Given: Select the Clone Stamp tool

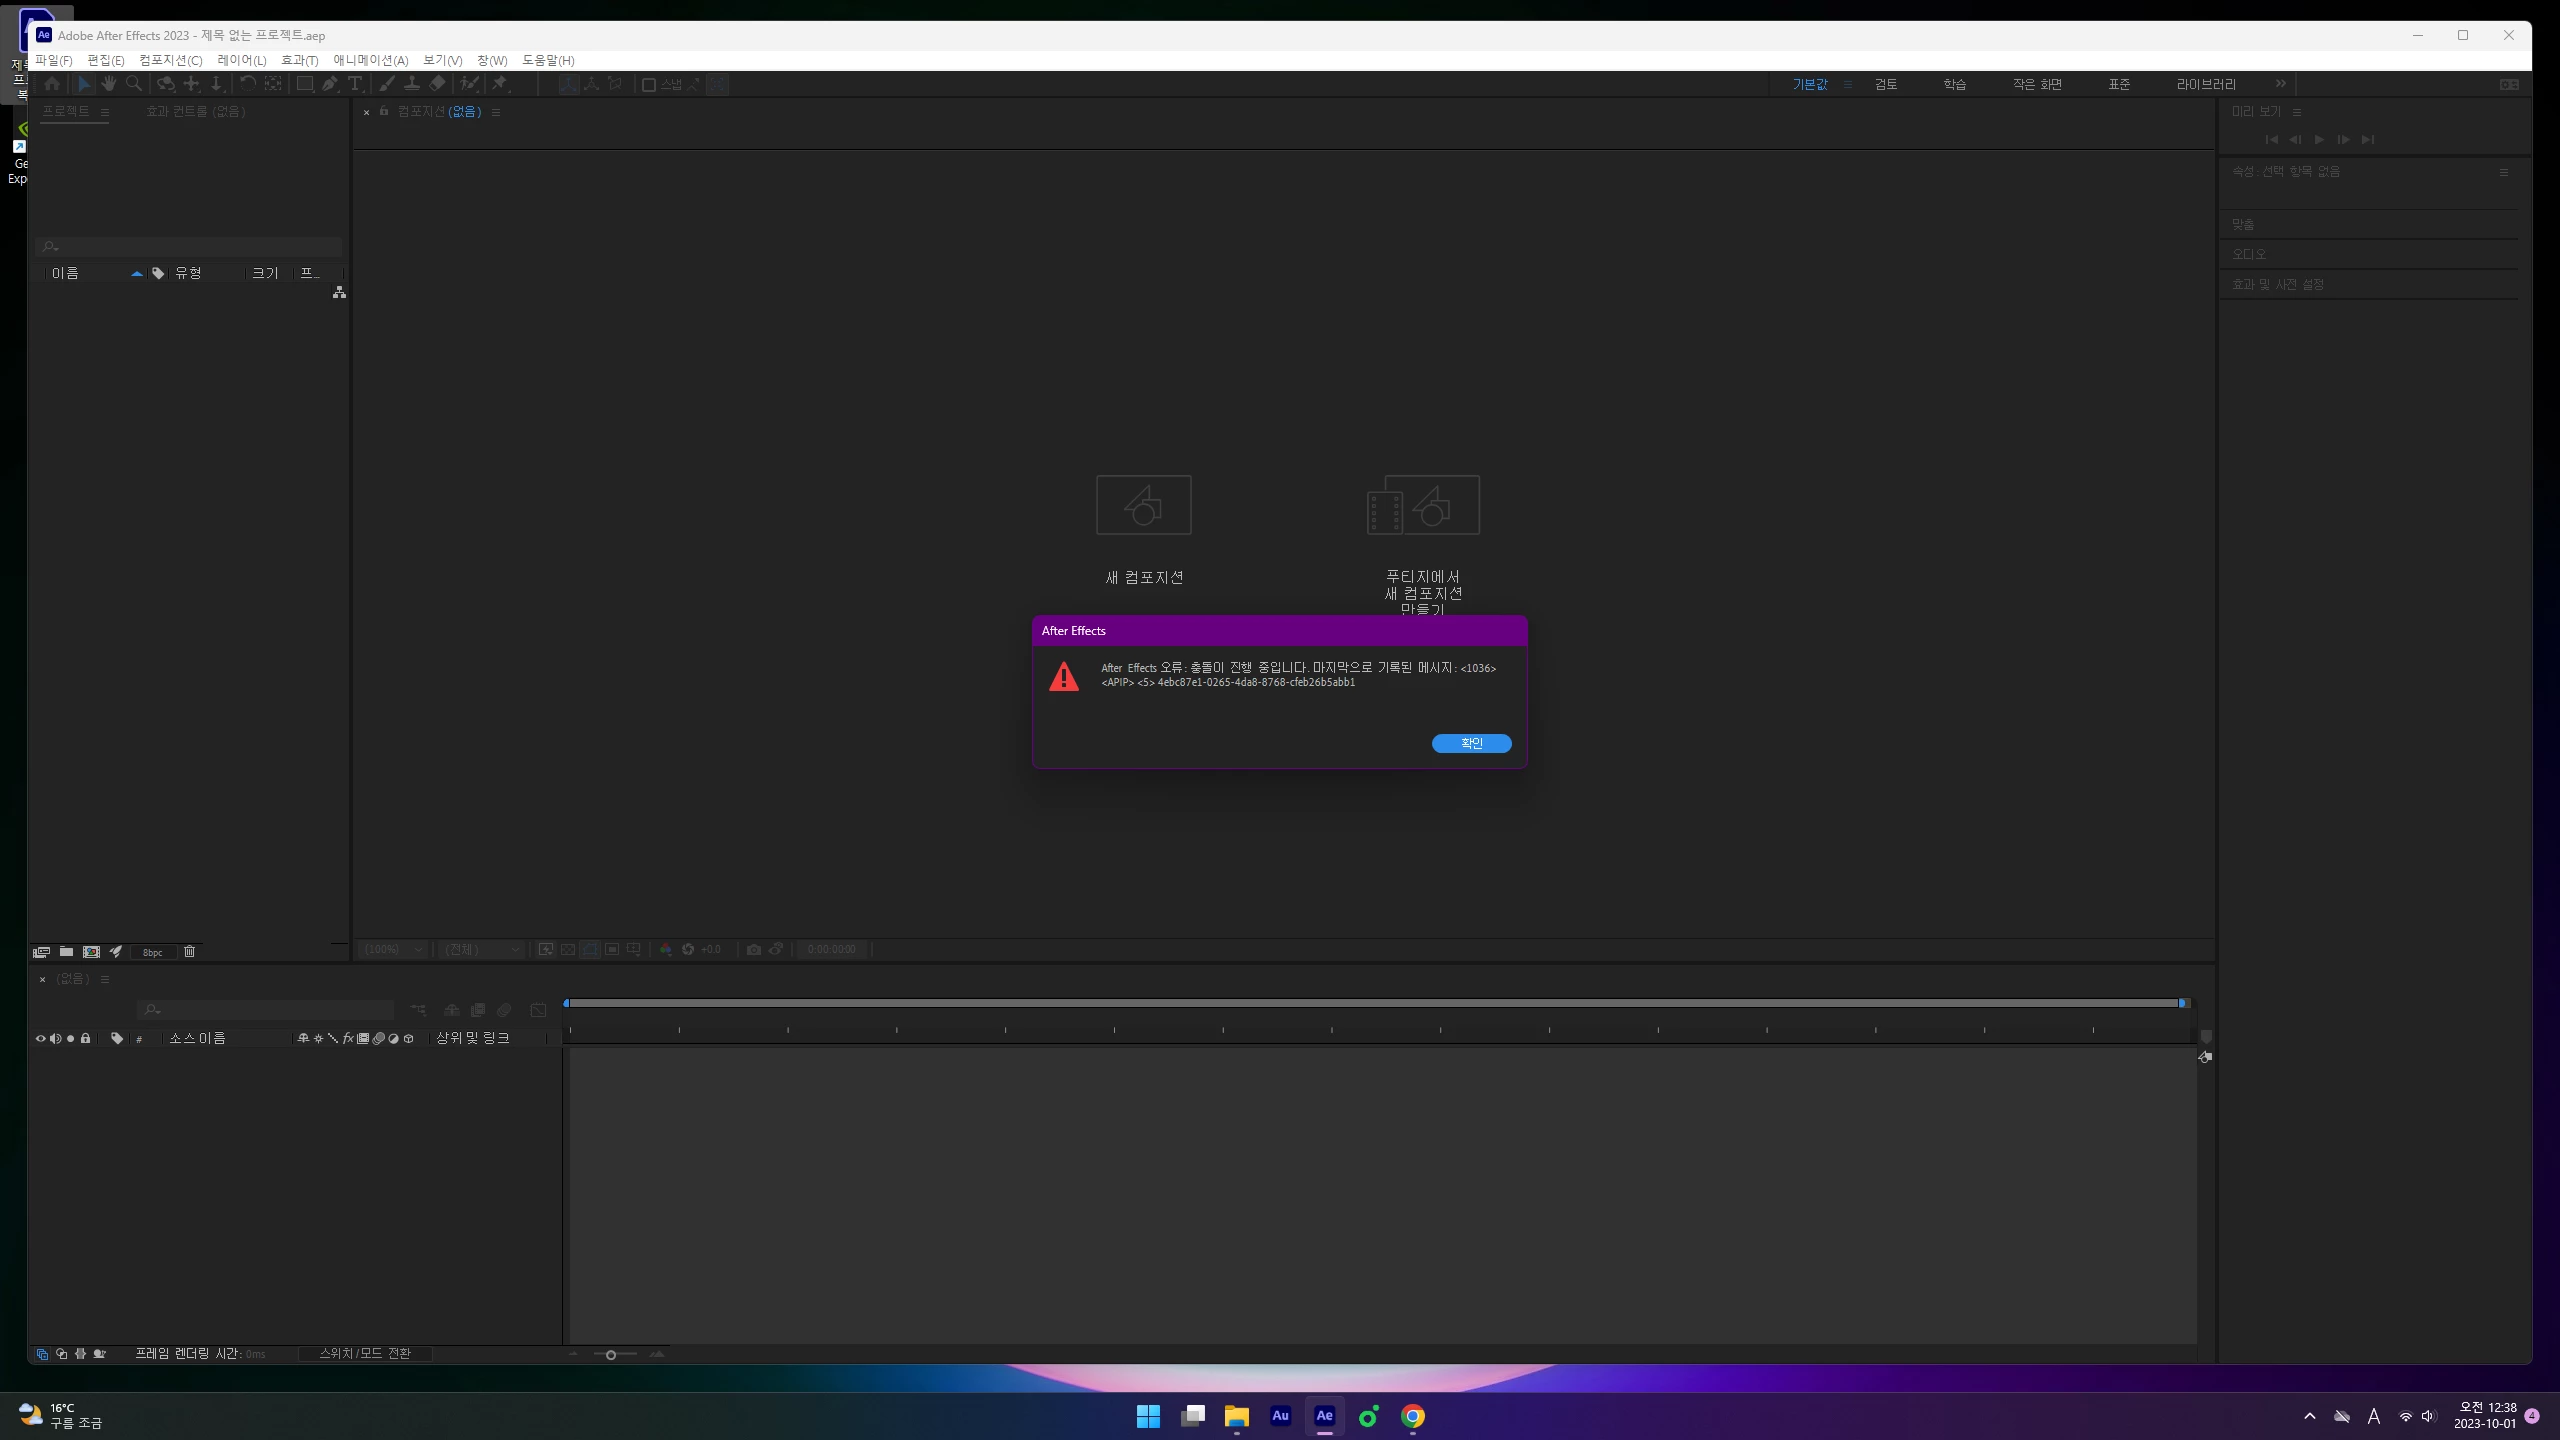Looking at the screenshot, I should coord(411,84).
